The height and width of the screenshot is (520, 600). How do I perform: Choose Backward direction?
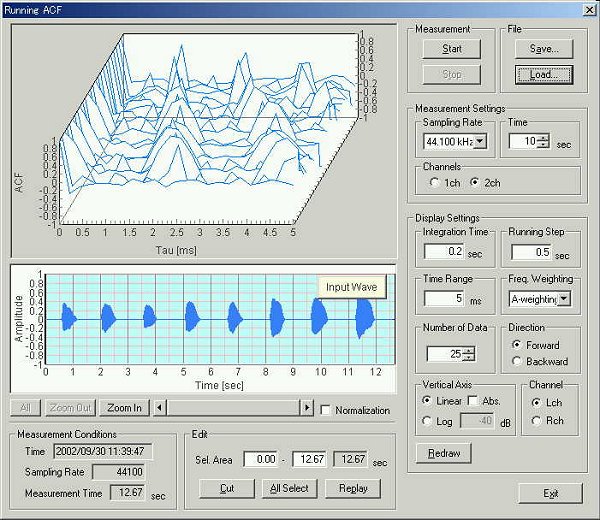(516, 361)
